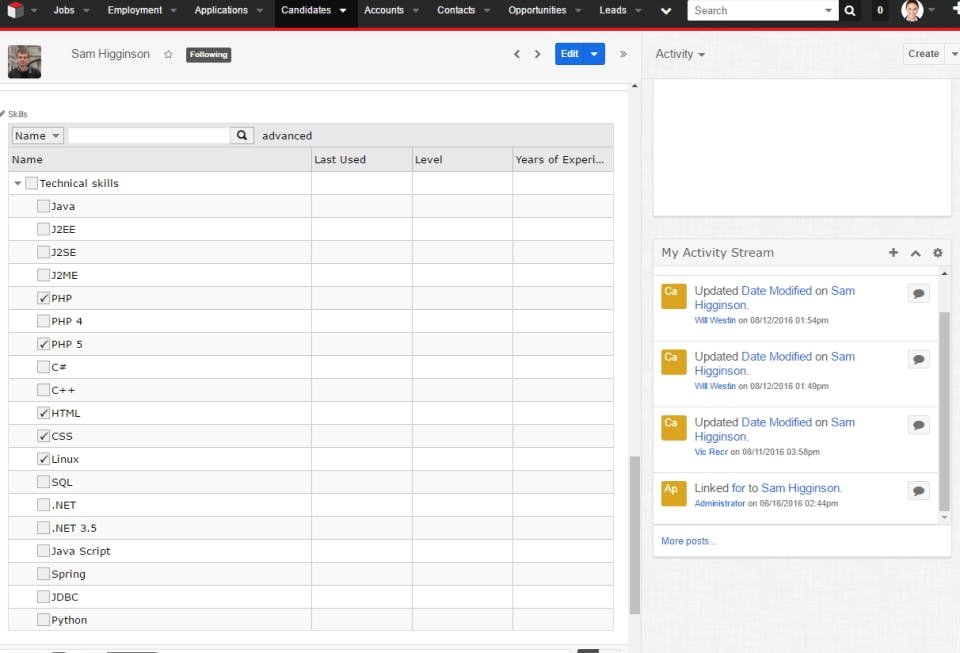Click the user avatar in the top bar
The width and height of the screenshot is (960, 653).
click(912, 10)
